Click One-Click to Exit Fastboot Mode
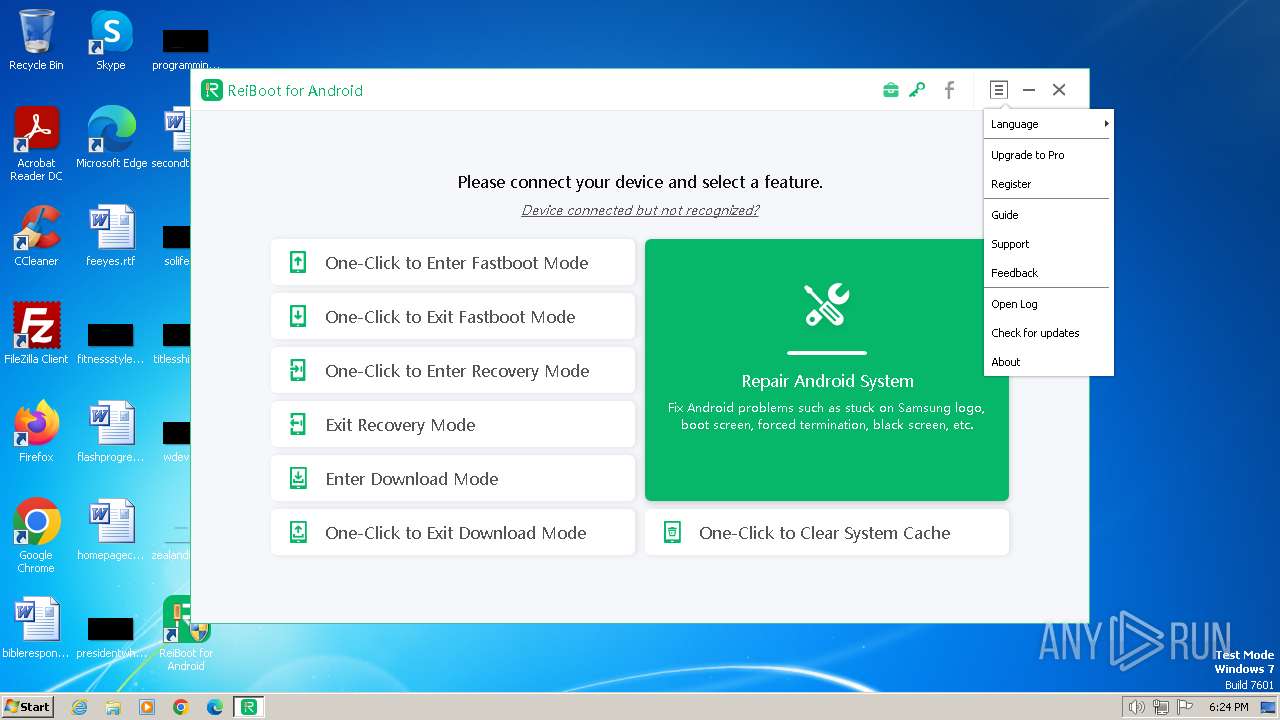 click(453, 317)
